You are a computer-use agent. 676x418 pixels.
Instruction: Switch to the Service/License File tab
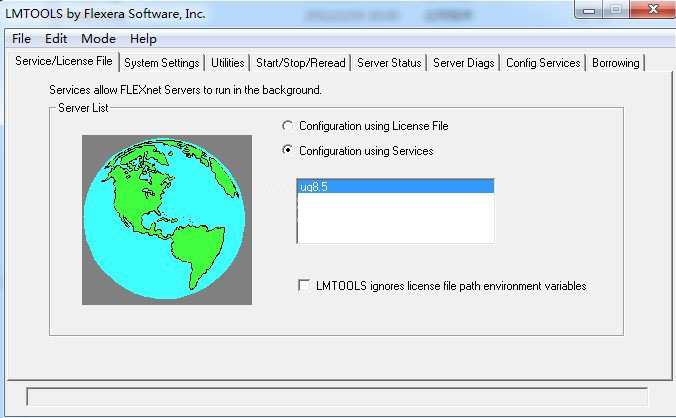click(x=64, y=61)
